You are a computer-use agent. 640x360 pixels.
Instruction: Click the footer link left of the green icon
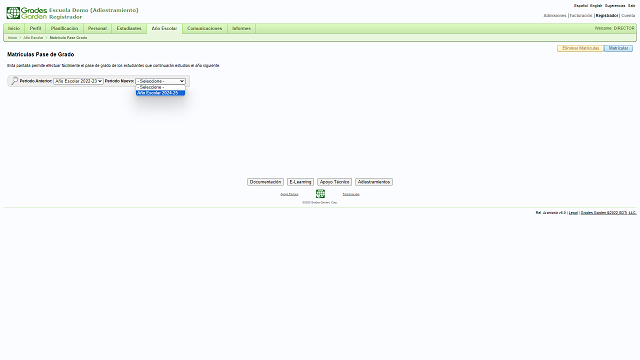click(289, 194)
